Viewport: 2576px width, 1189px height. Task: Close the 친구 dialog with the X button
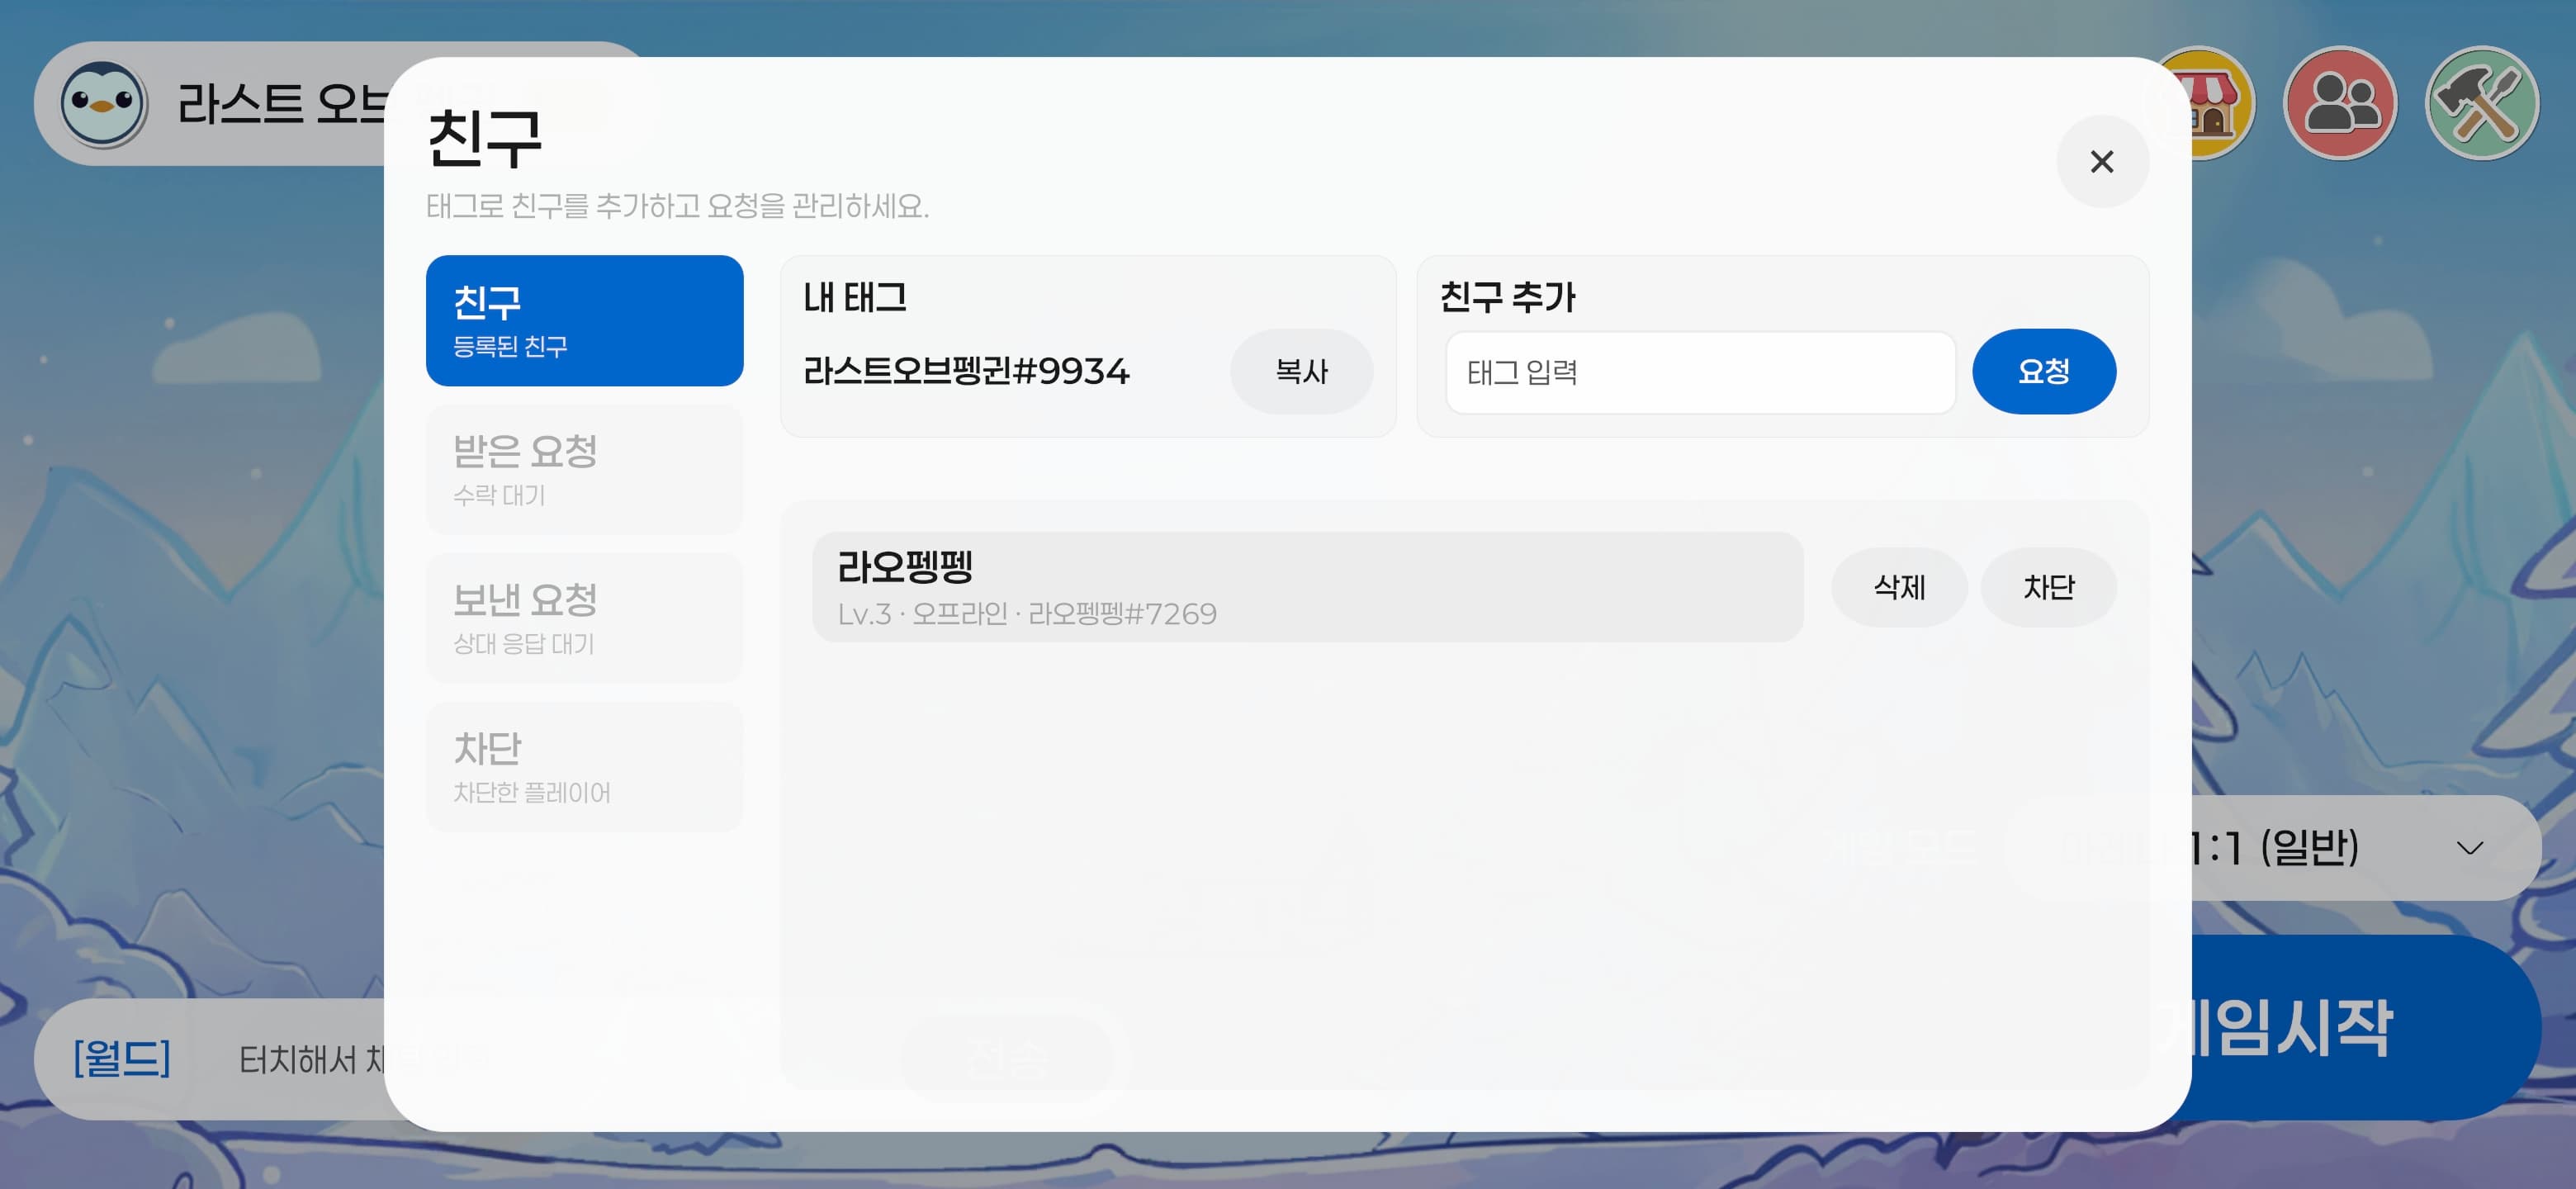(x=2102, y=161)
